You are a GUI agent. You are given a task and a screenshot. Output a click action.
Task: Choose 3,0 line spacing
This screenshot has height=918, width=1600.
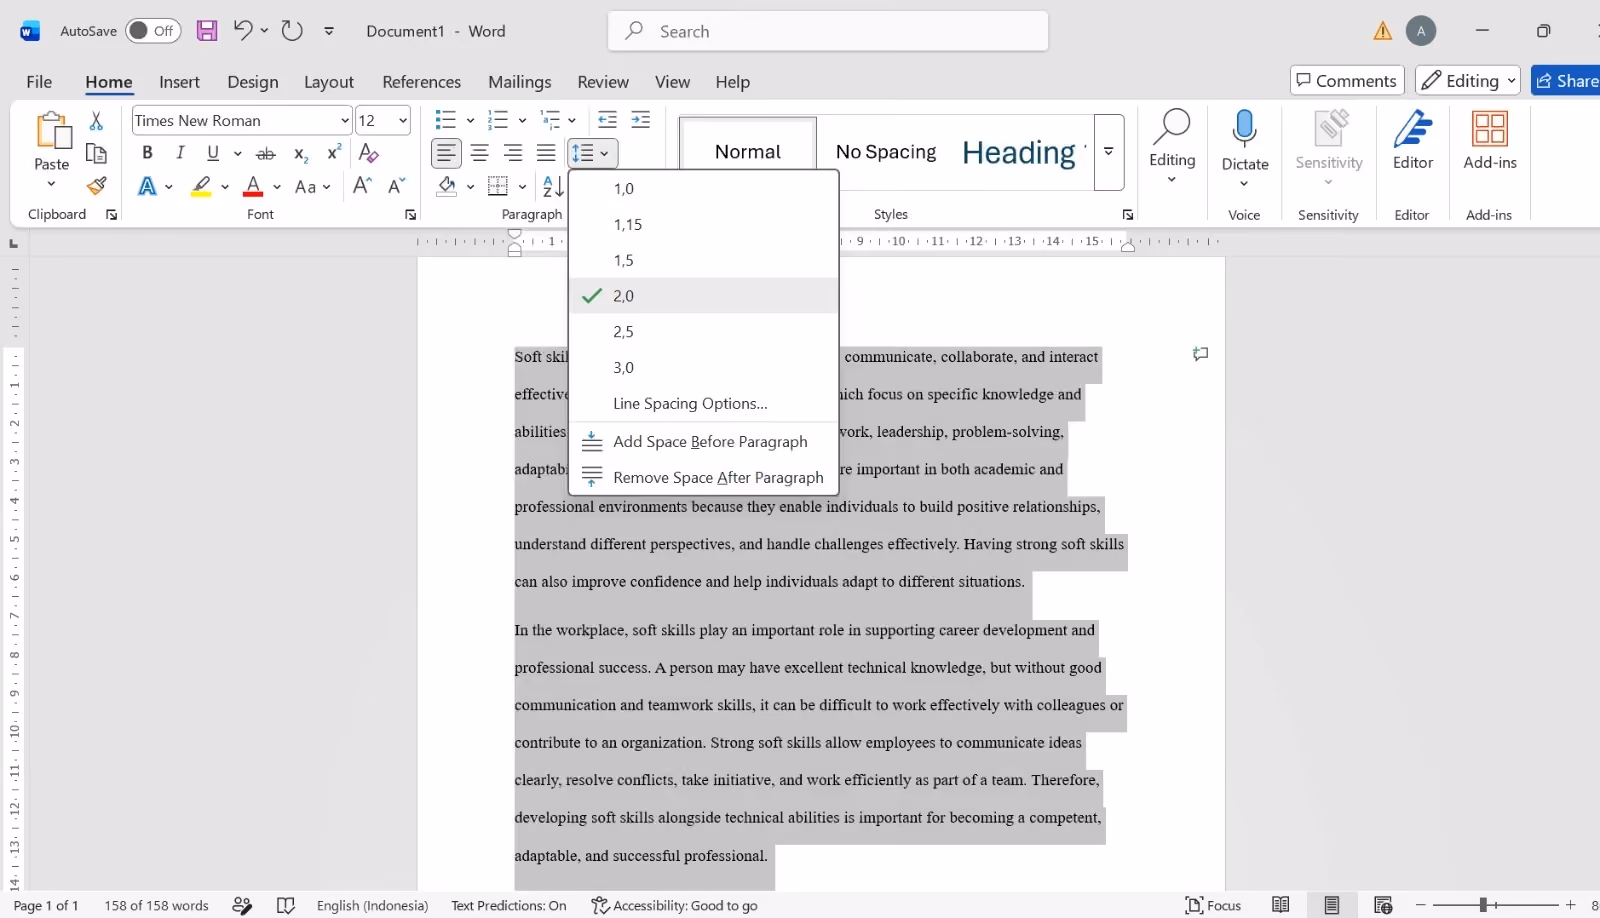(x=703, y=367)
